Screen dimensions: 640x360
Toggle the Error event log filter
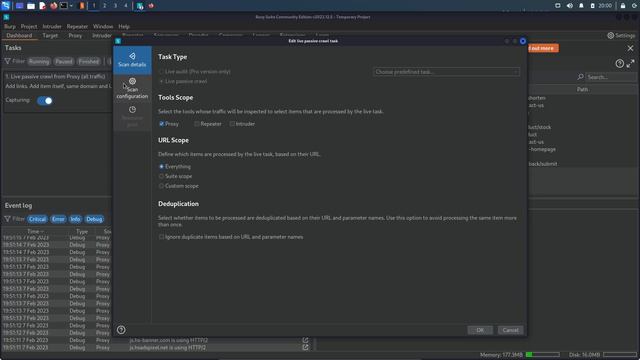click(58, 219)
